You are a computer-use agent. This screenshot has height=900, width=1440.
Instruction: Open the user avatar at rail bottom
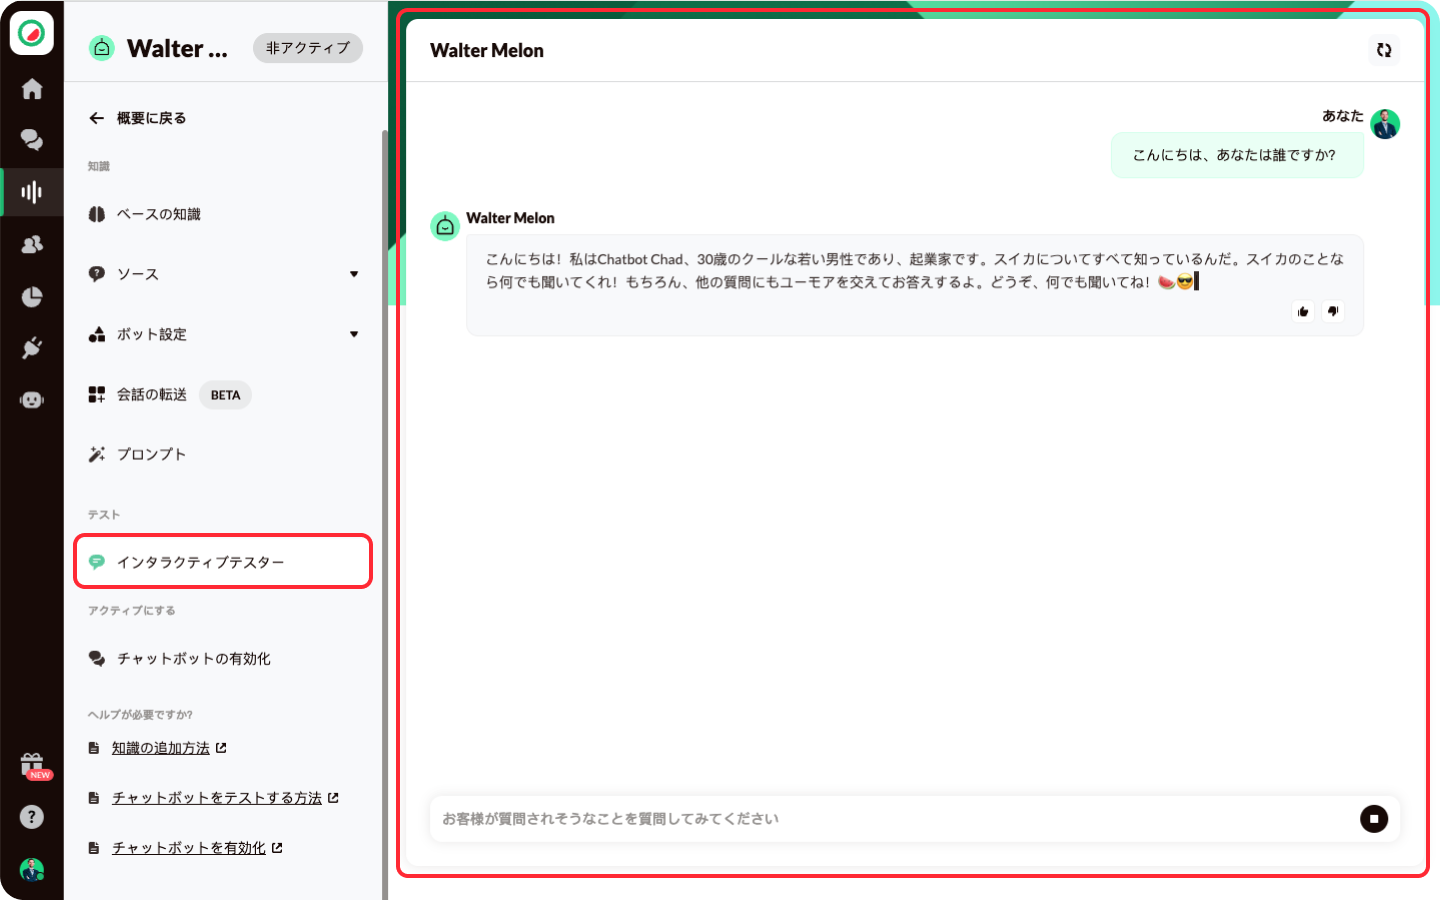(32, 869)
